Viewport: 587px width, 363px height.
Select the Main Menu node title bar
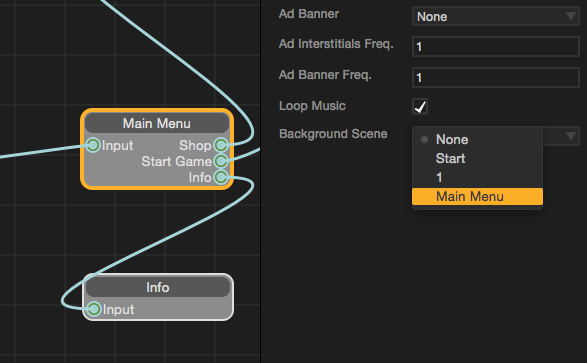pos(157,123)
